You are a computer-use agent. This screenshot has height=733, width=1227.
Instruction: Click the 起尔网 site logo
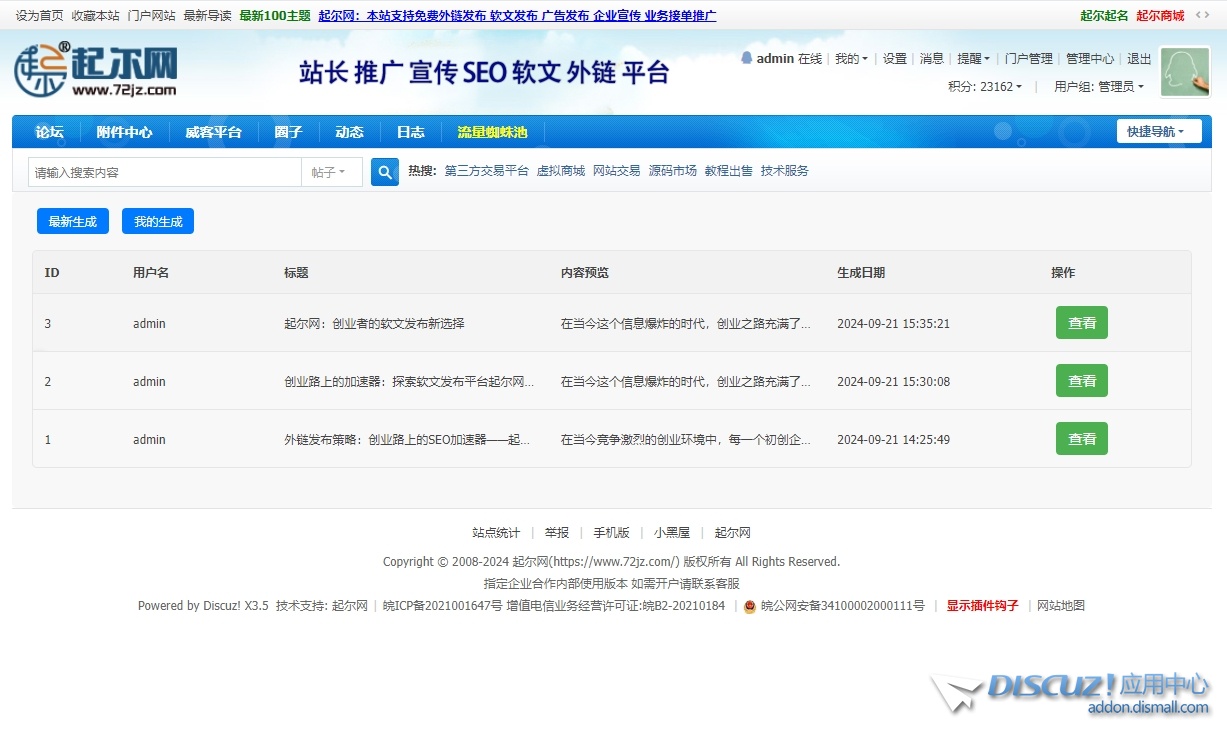[x=96, y=70]
